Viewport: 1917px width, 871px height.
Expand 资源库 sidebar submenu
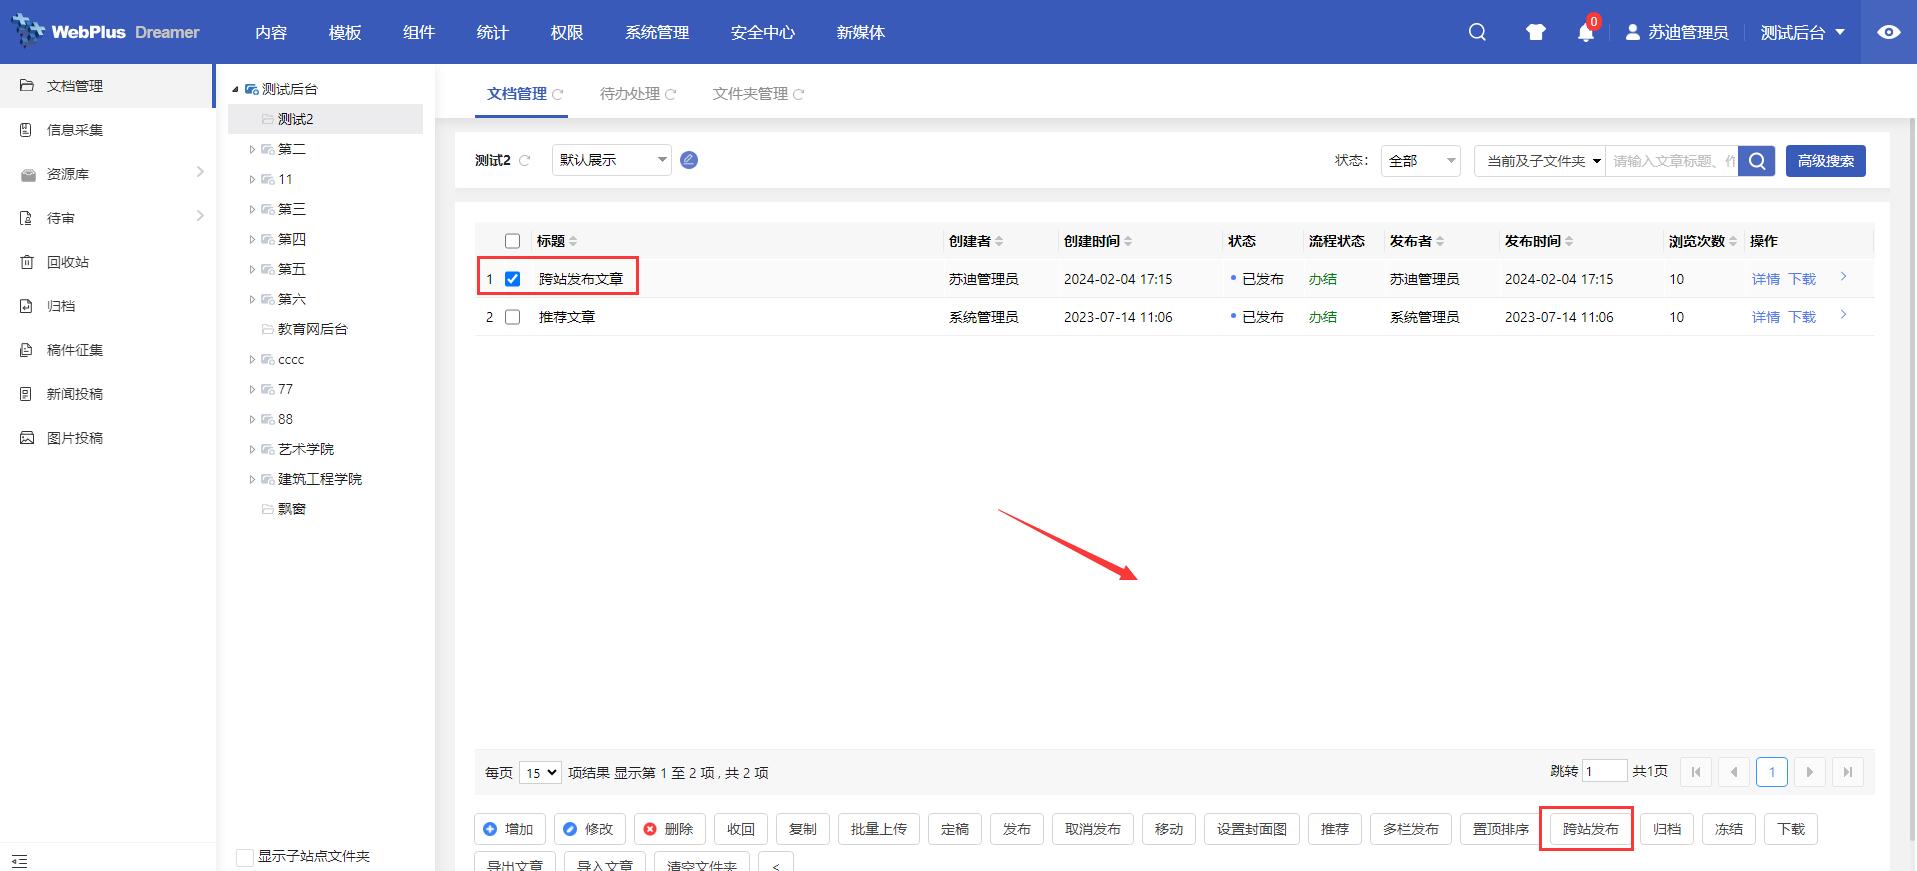tap(199, 172)
